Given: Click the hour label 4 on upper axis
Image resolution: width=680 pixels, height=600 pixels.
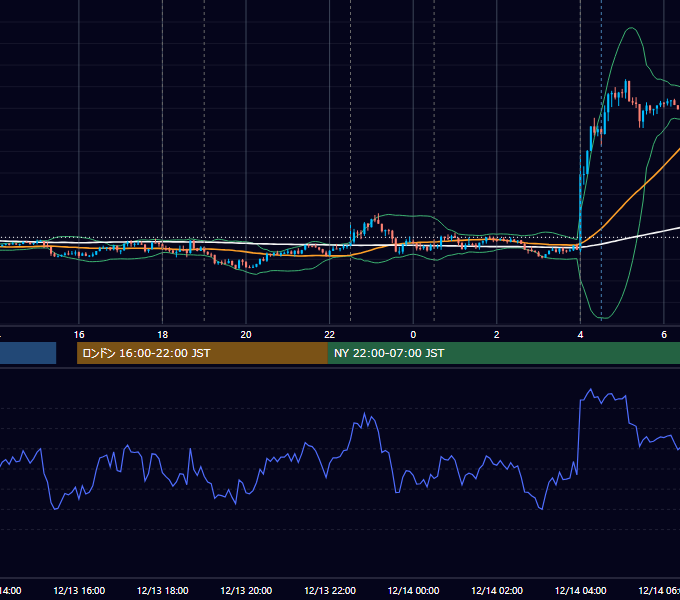Looking at the screenshot, I should click(x=580, y=335).
